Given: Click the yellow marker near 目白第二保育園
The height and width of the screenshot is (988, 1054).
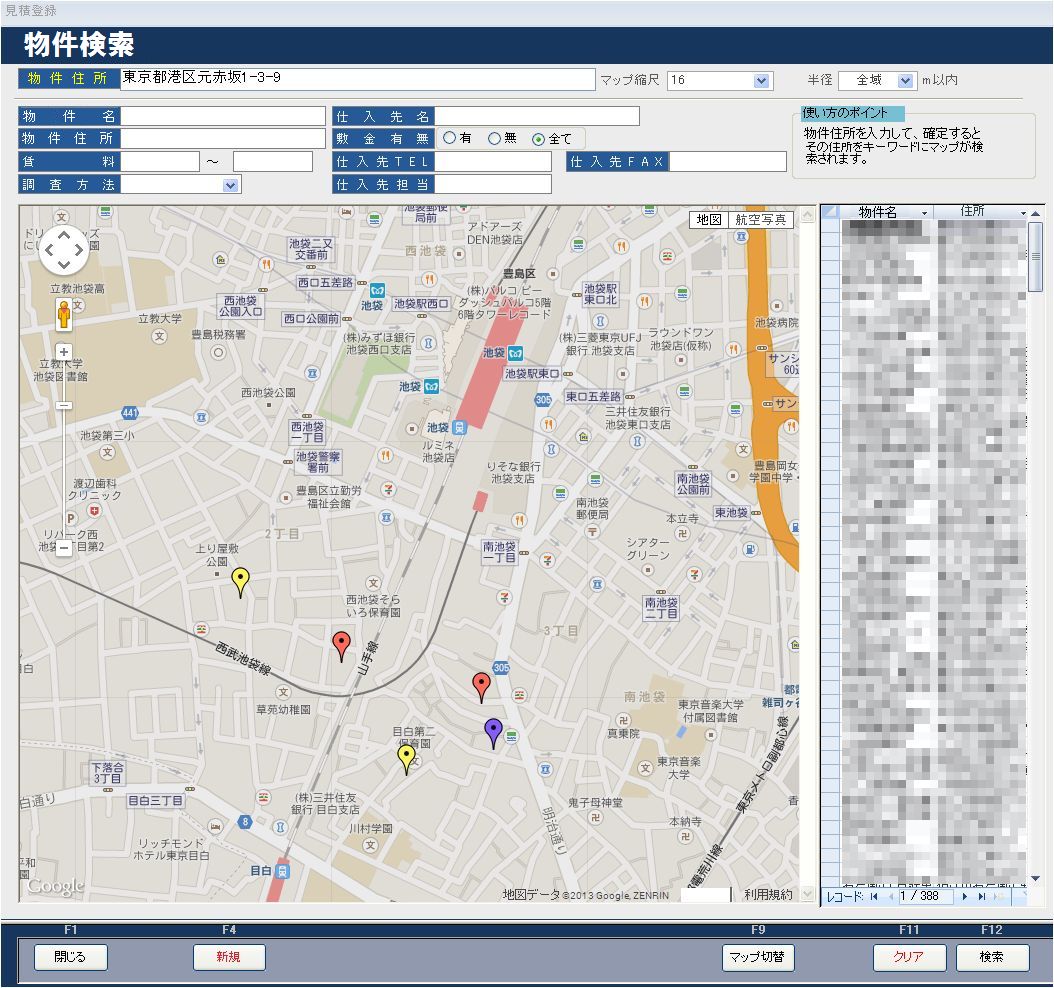Looking at the screenshot, I should click(406, 759).
